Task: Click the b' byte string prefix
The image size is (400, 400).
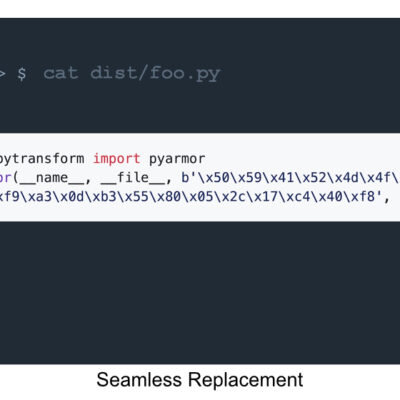Action: click(189, 178)
